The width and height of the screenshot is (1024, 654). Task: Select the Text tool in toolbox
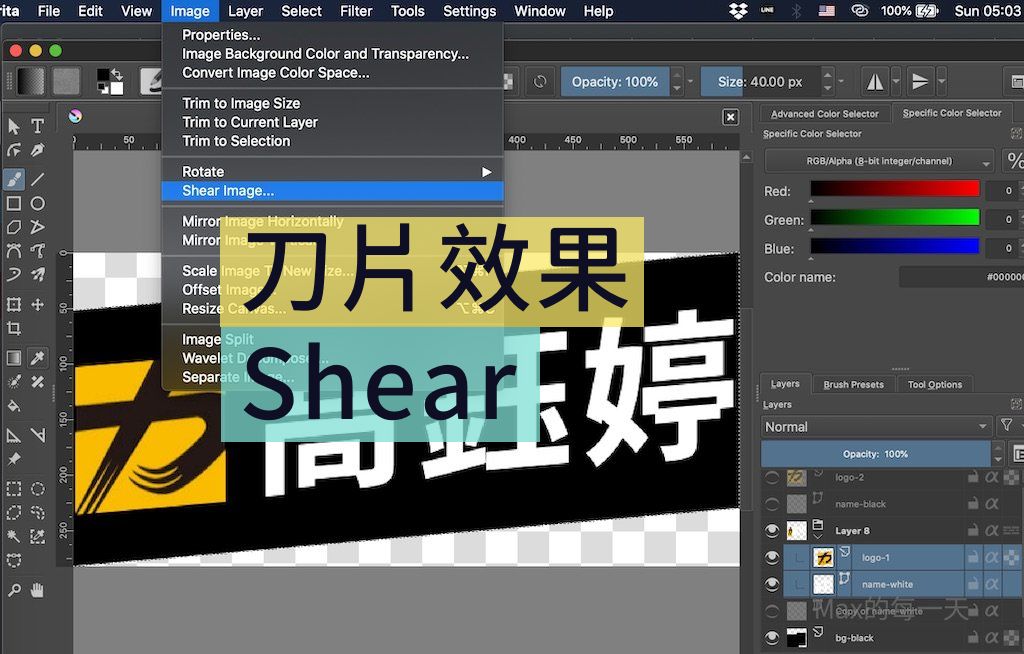click(38, 126)
